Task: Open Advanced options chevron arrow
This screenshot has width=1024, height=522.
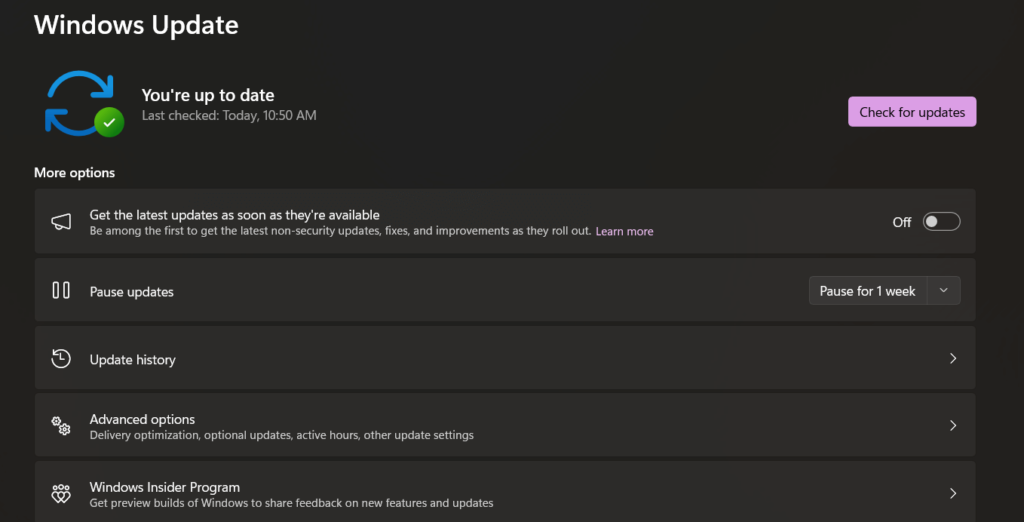Action: point(953,426)
